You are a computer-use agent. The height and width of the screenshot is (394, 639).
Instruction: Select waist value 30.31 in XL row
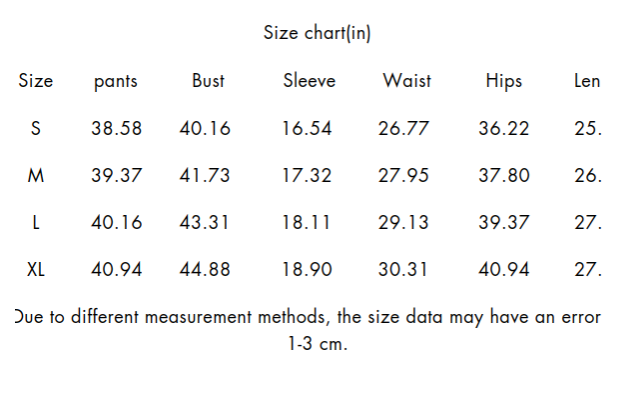coord(403,269)
